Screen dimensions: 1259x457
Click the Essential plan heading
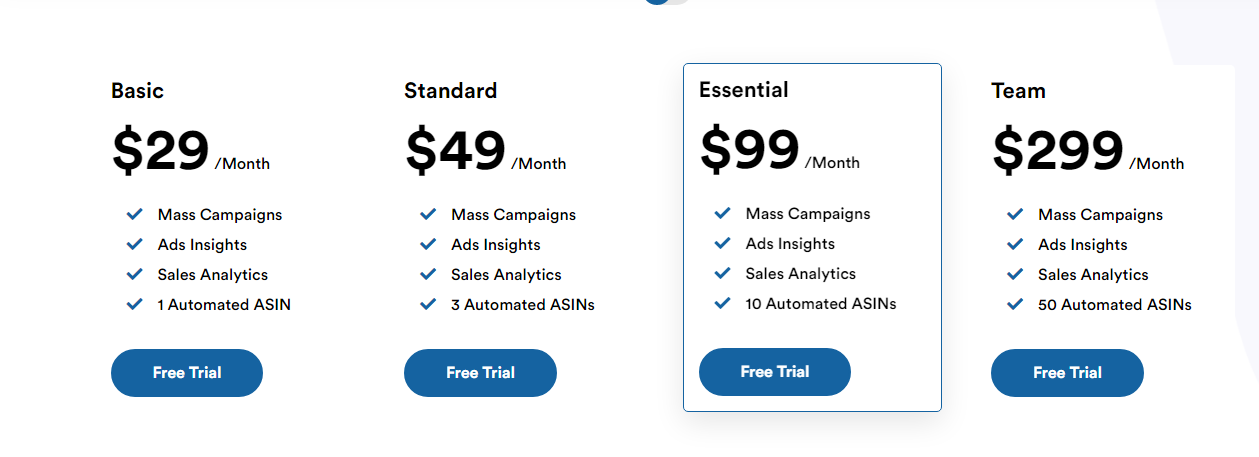click(743, 90)
